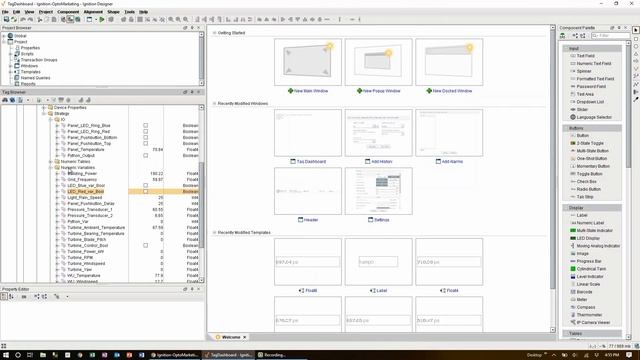This screenshot has width=640, height=360.
Task: Click the New Popup Window link
Action: 378,91
